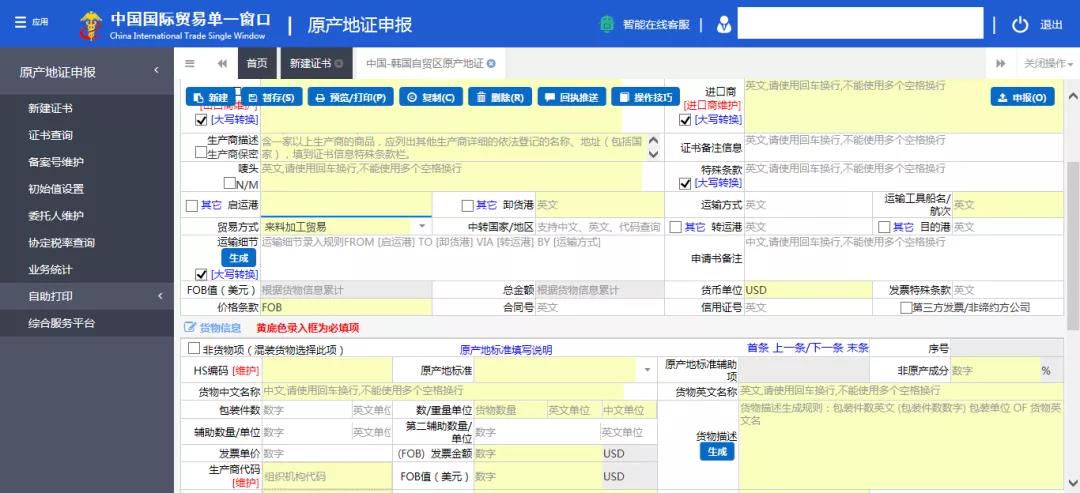Click the 智能在线客服 service icon
The width and height of the screenshot is (1080, 493).
click(607, 25)
